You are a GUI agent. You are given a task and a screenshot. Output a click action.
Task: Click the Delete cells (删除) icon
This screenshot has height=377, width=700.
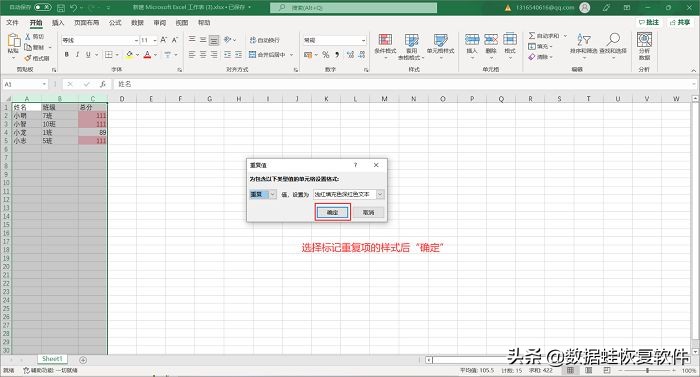coord(491,40)
